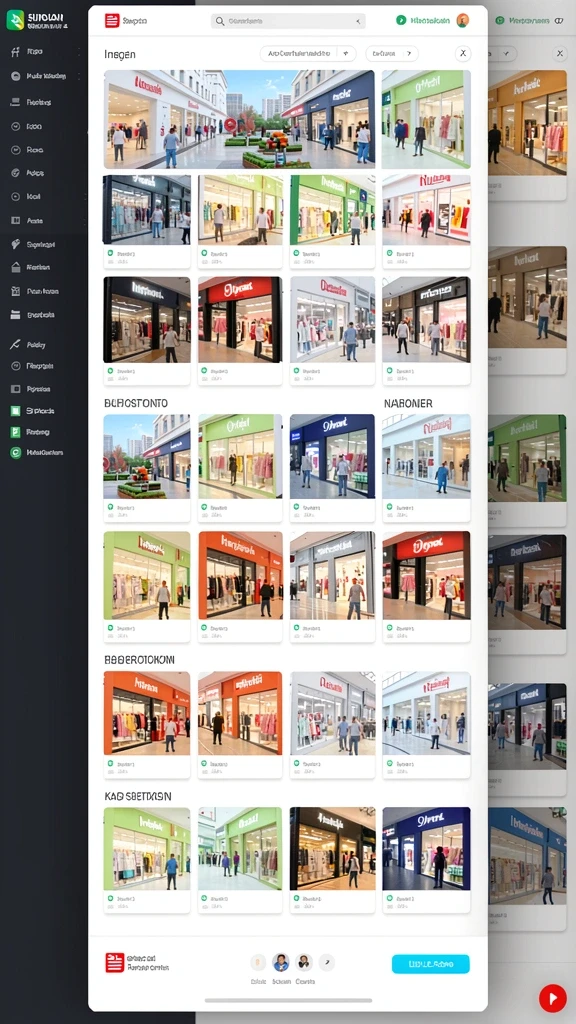Click the Insgen heading at the dialog top
This screenshot has height=1024, width=576.
coord(120,54)
